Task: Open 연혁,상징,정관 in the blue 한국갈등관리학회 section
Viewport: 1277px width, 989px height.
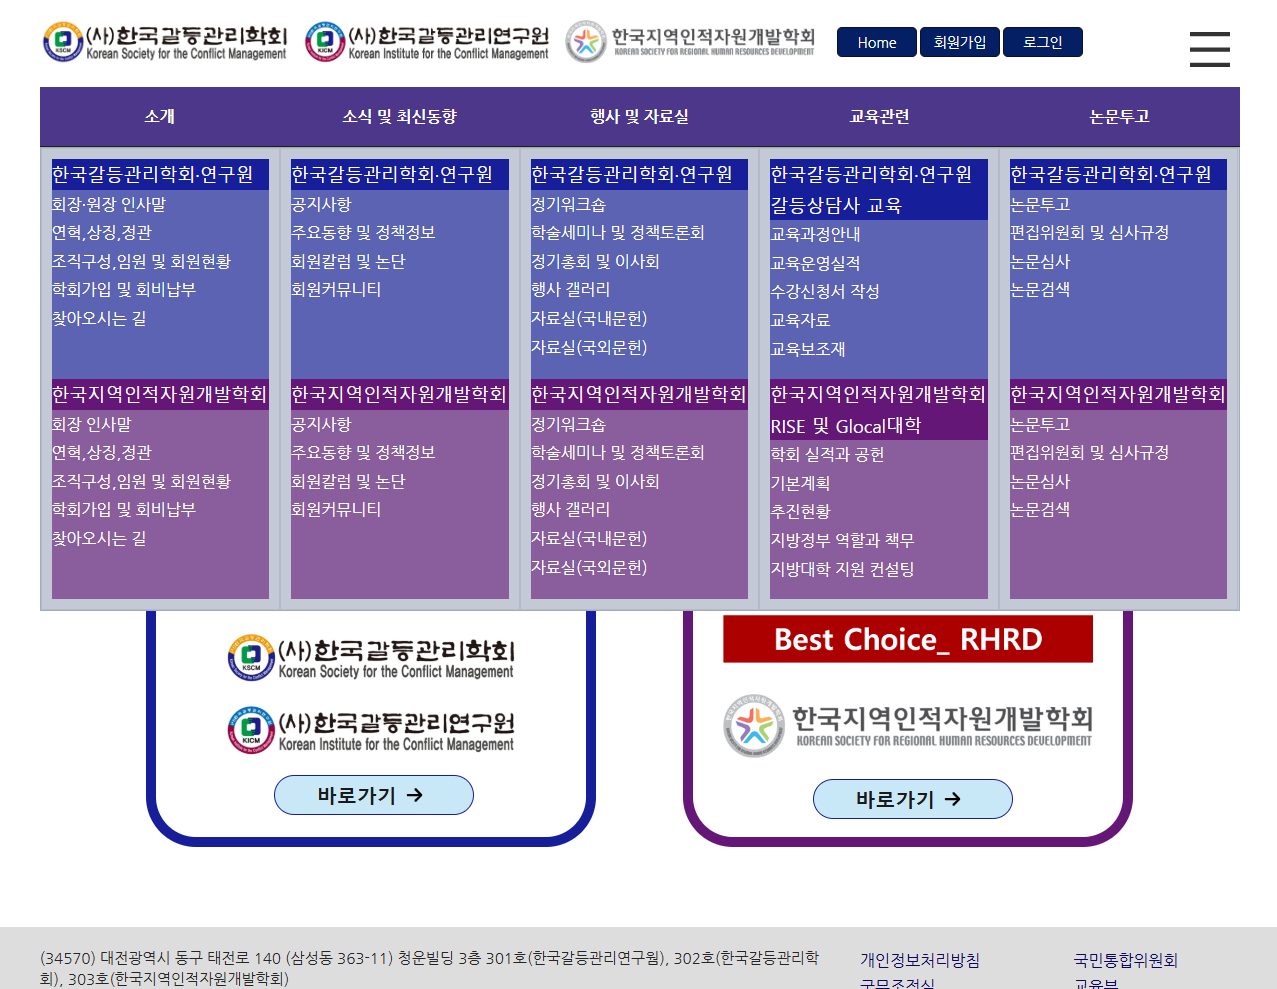Action: (102, 232)
